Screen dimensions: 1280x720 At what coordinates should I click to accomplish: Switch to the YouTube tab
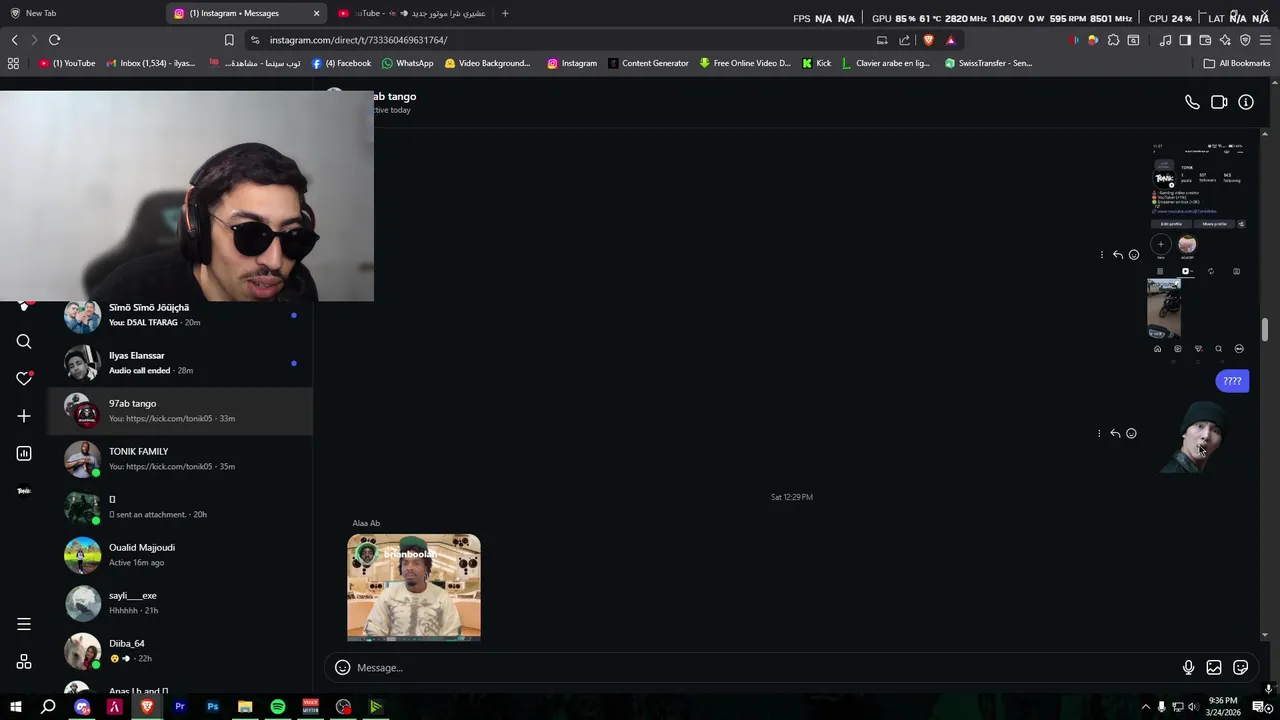click(410, 13)
